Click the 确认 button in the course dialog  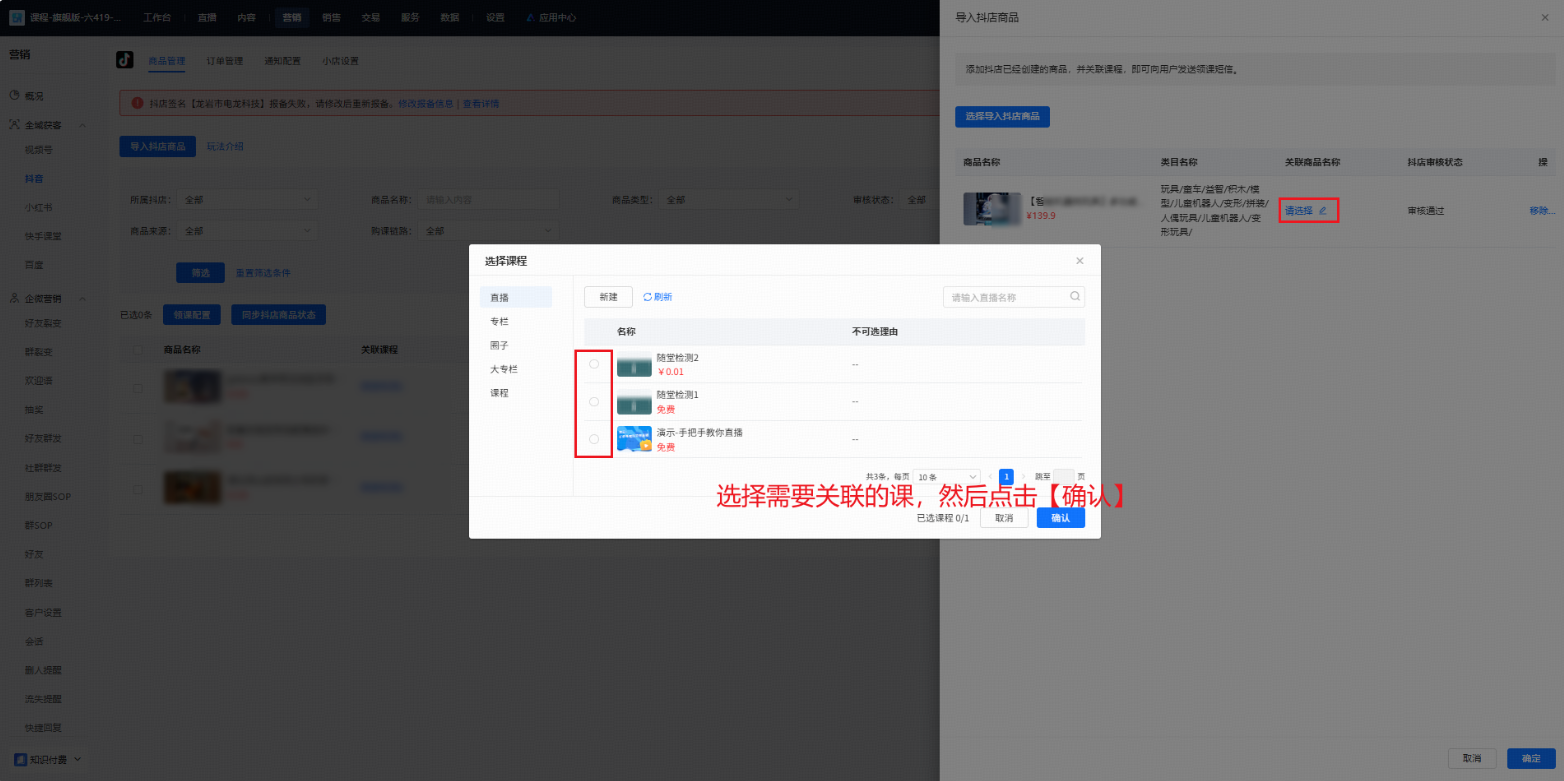point(1060,518)
